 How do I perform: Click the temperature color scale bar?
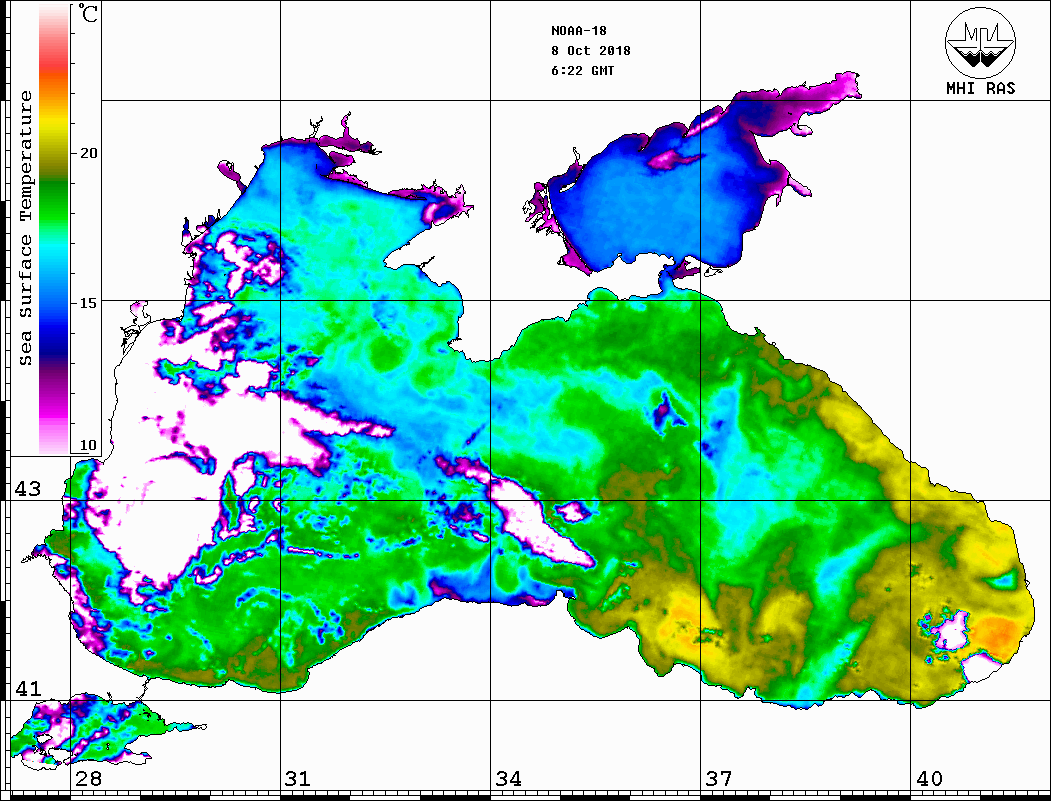click(x=54, y=229)
